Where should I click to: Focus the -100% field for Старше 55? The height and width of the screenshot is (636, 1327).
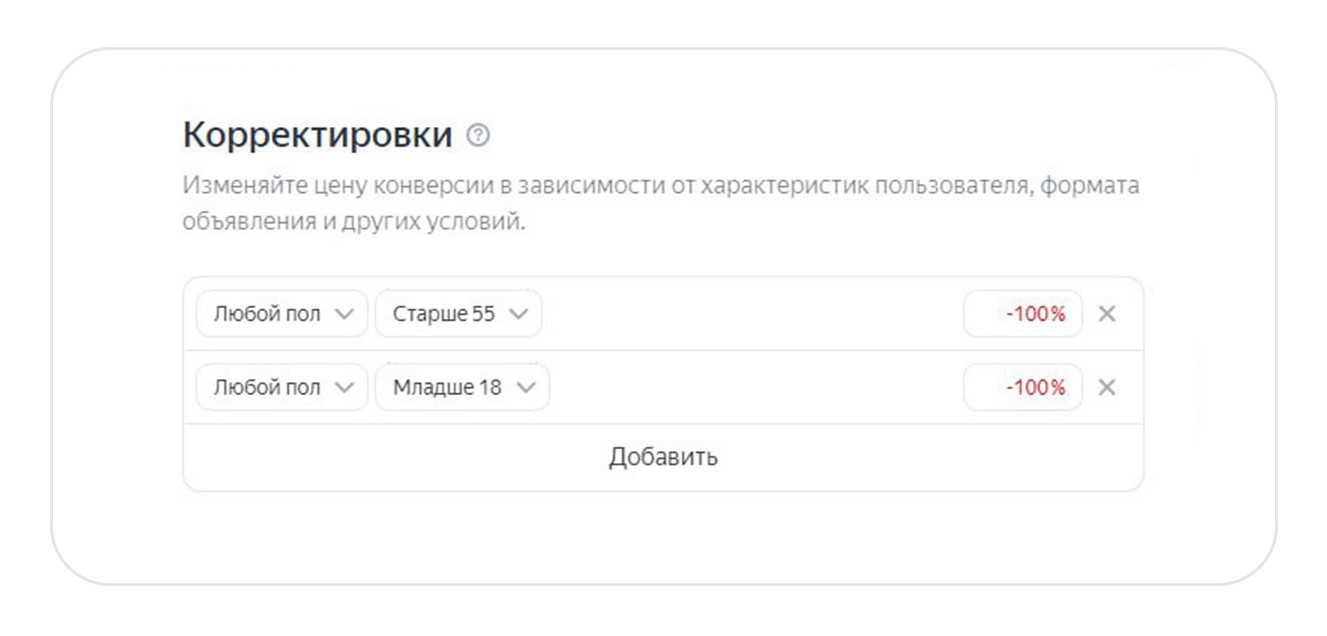coord(1023,314)
